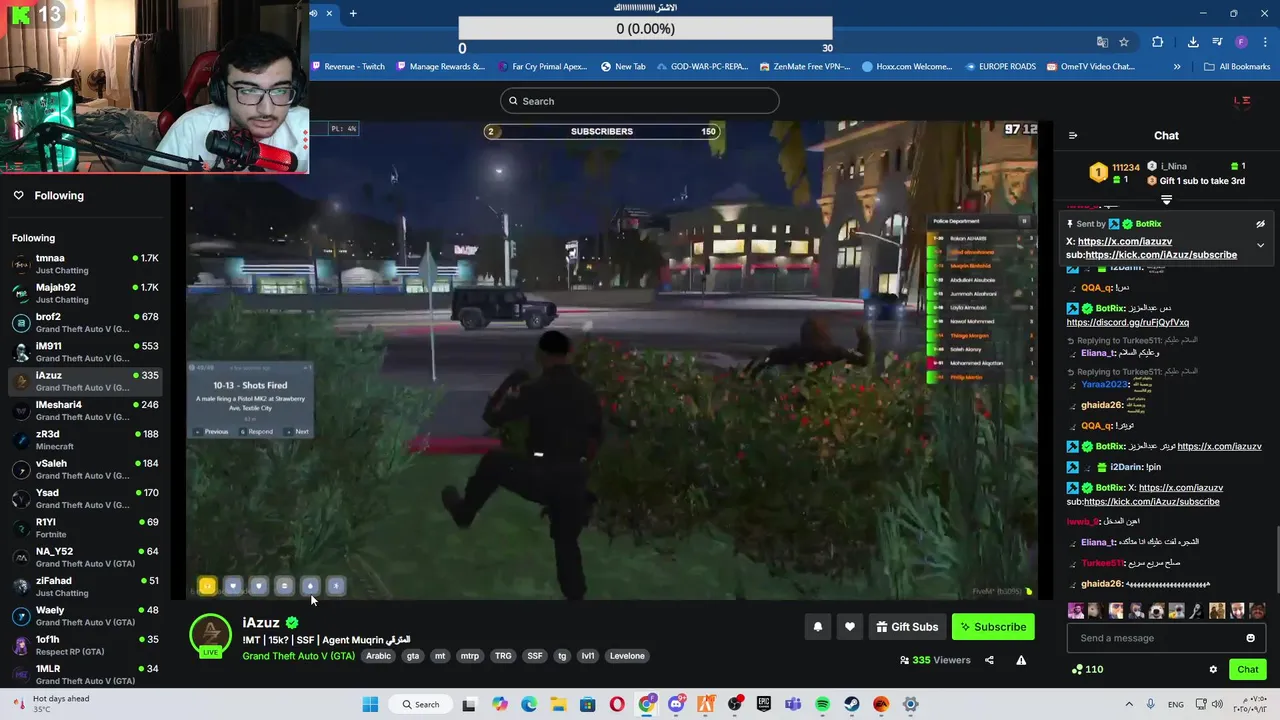The width and height of the screenshot is (1280, 720).
Task: Open Discord from taskbar
Action: tap(676, 704)
